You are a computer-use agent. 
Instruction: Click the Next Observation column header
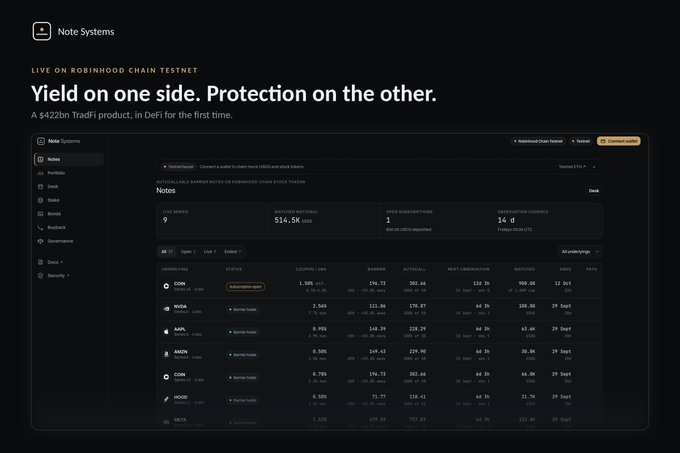click(468, 269)
